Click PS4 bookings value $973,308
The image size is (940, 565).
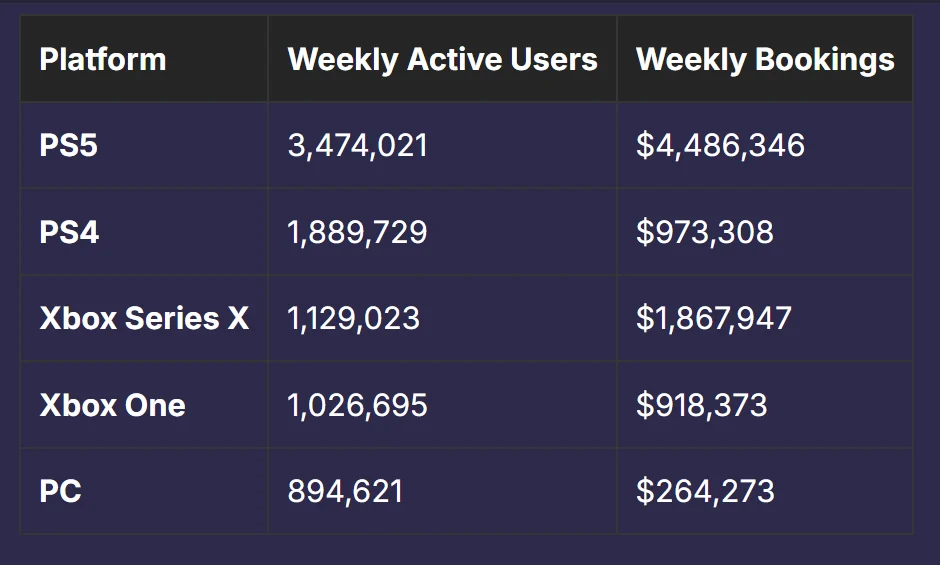click(704, 232)
